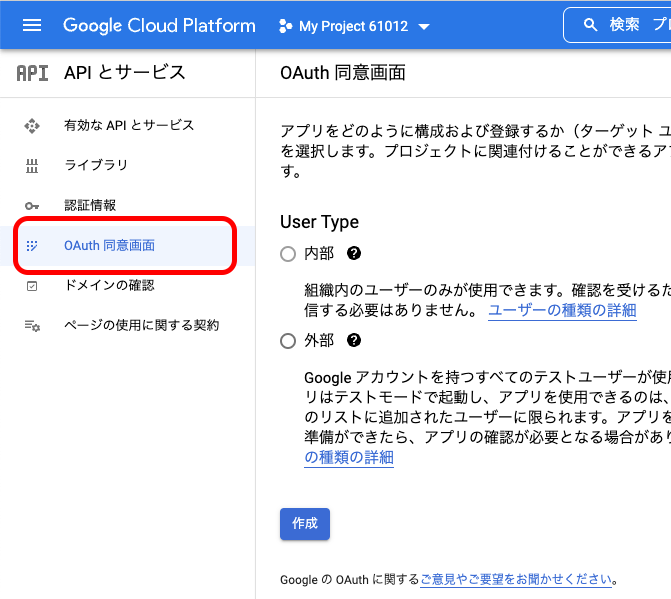Click the blue 作成 button
Screen dimensions: 671x599
click(304, 524)
